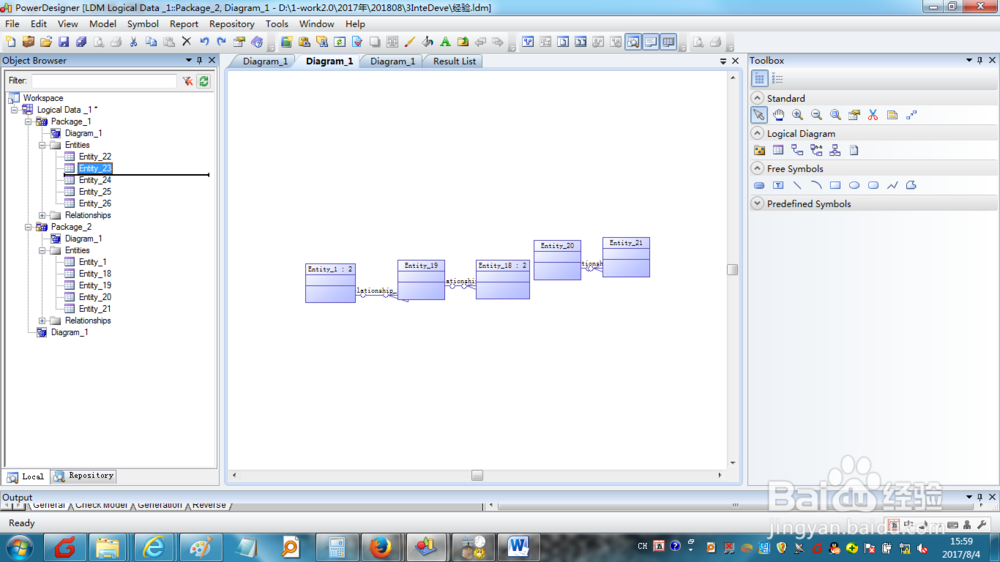The image size is (1000, 562).
Task: Click the Redo arrow in the toolbar
Action: (221, 42)
